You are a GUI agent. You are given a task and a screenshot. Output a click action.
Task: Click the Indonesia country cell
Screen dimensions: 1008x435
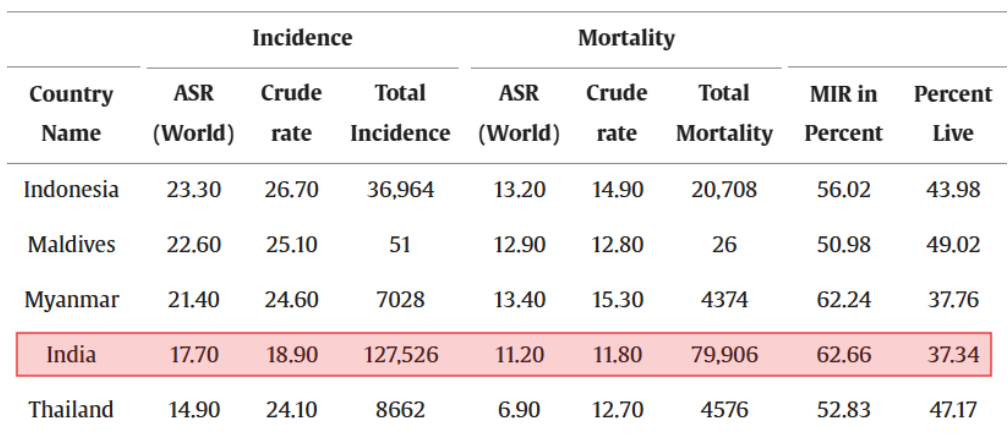coord(71,189)
